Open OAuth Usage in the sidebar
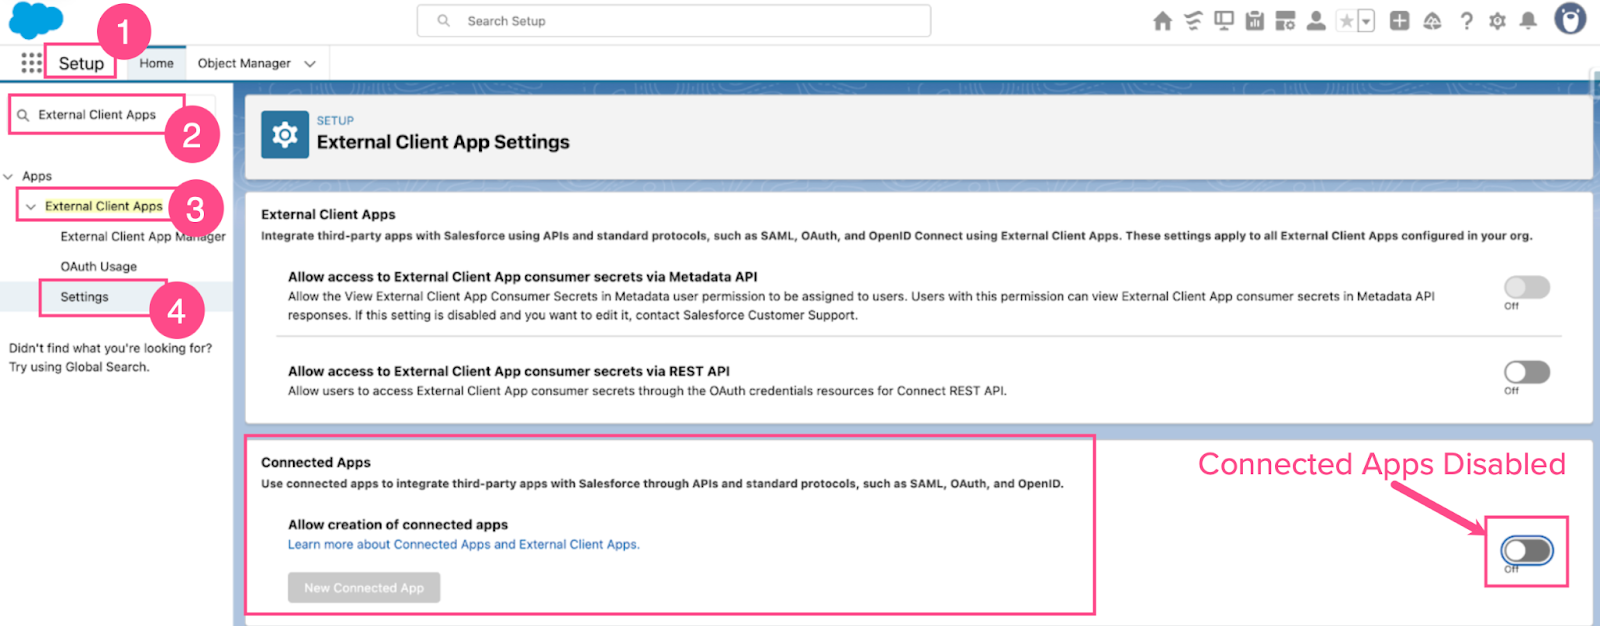 click(99, 267)
